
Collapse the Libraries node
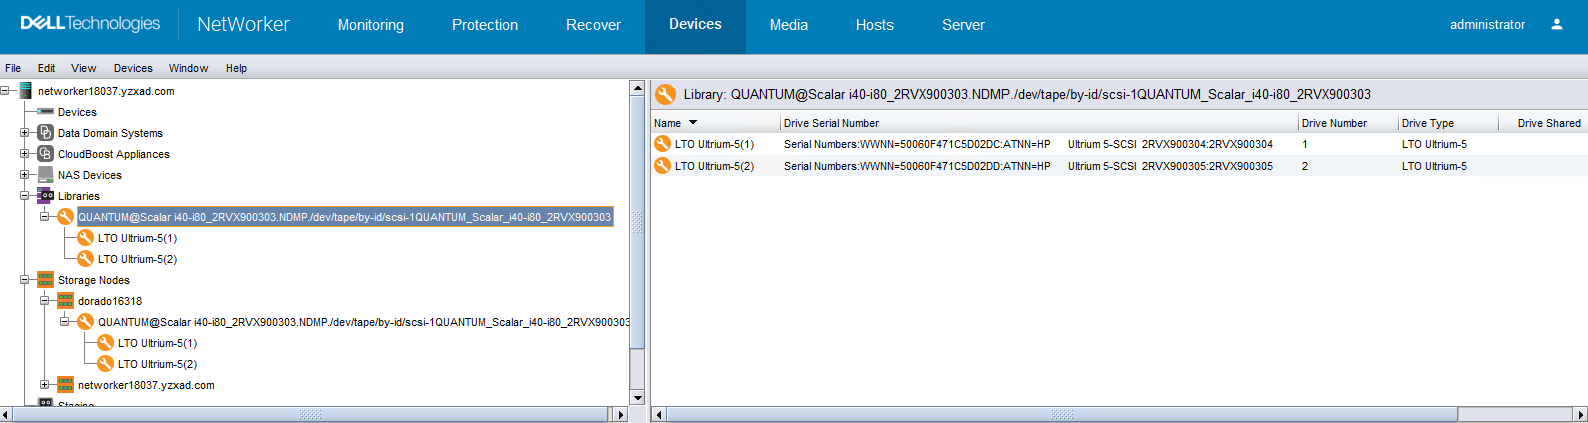[x=25, y=196]
